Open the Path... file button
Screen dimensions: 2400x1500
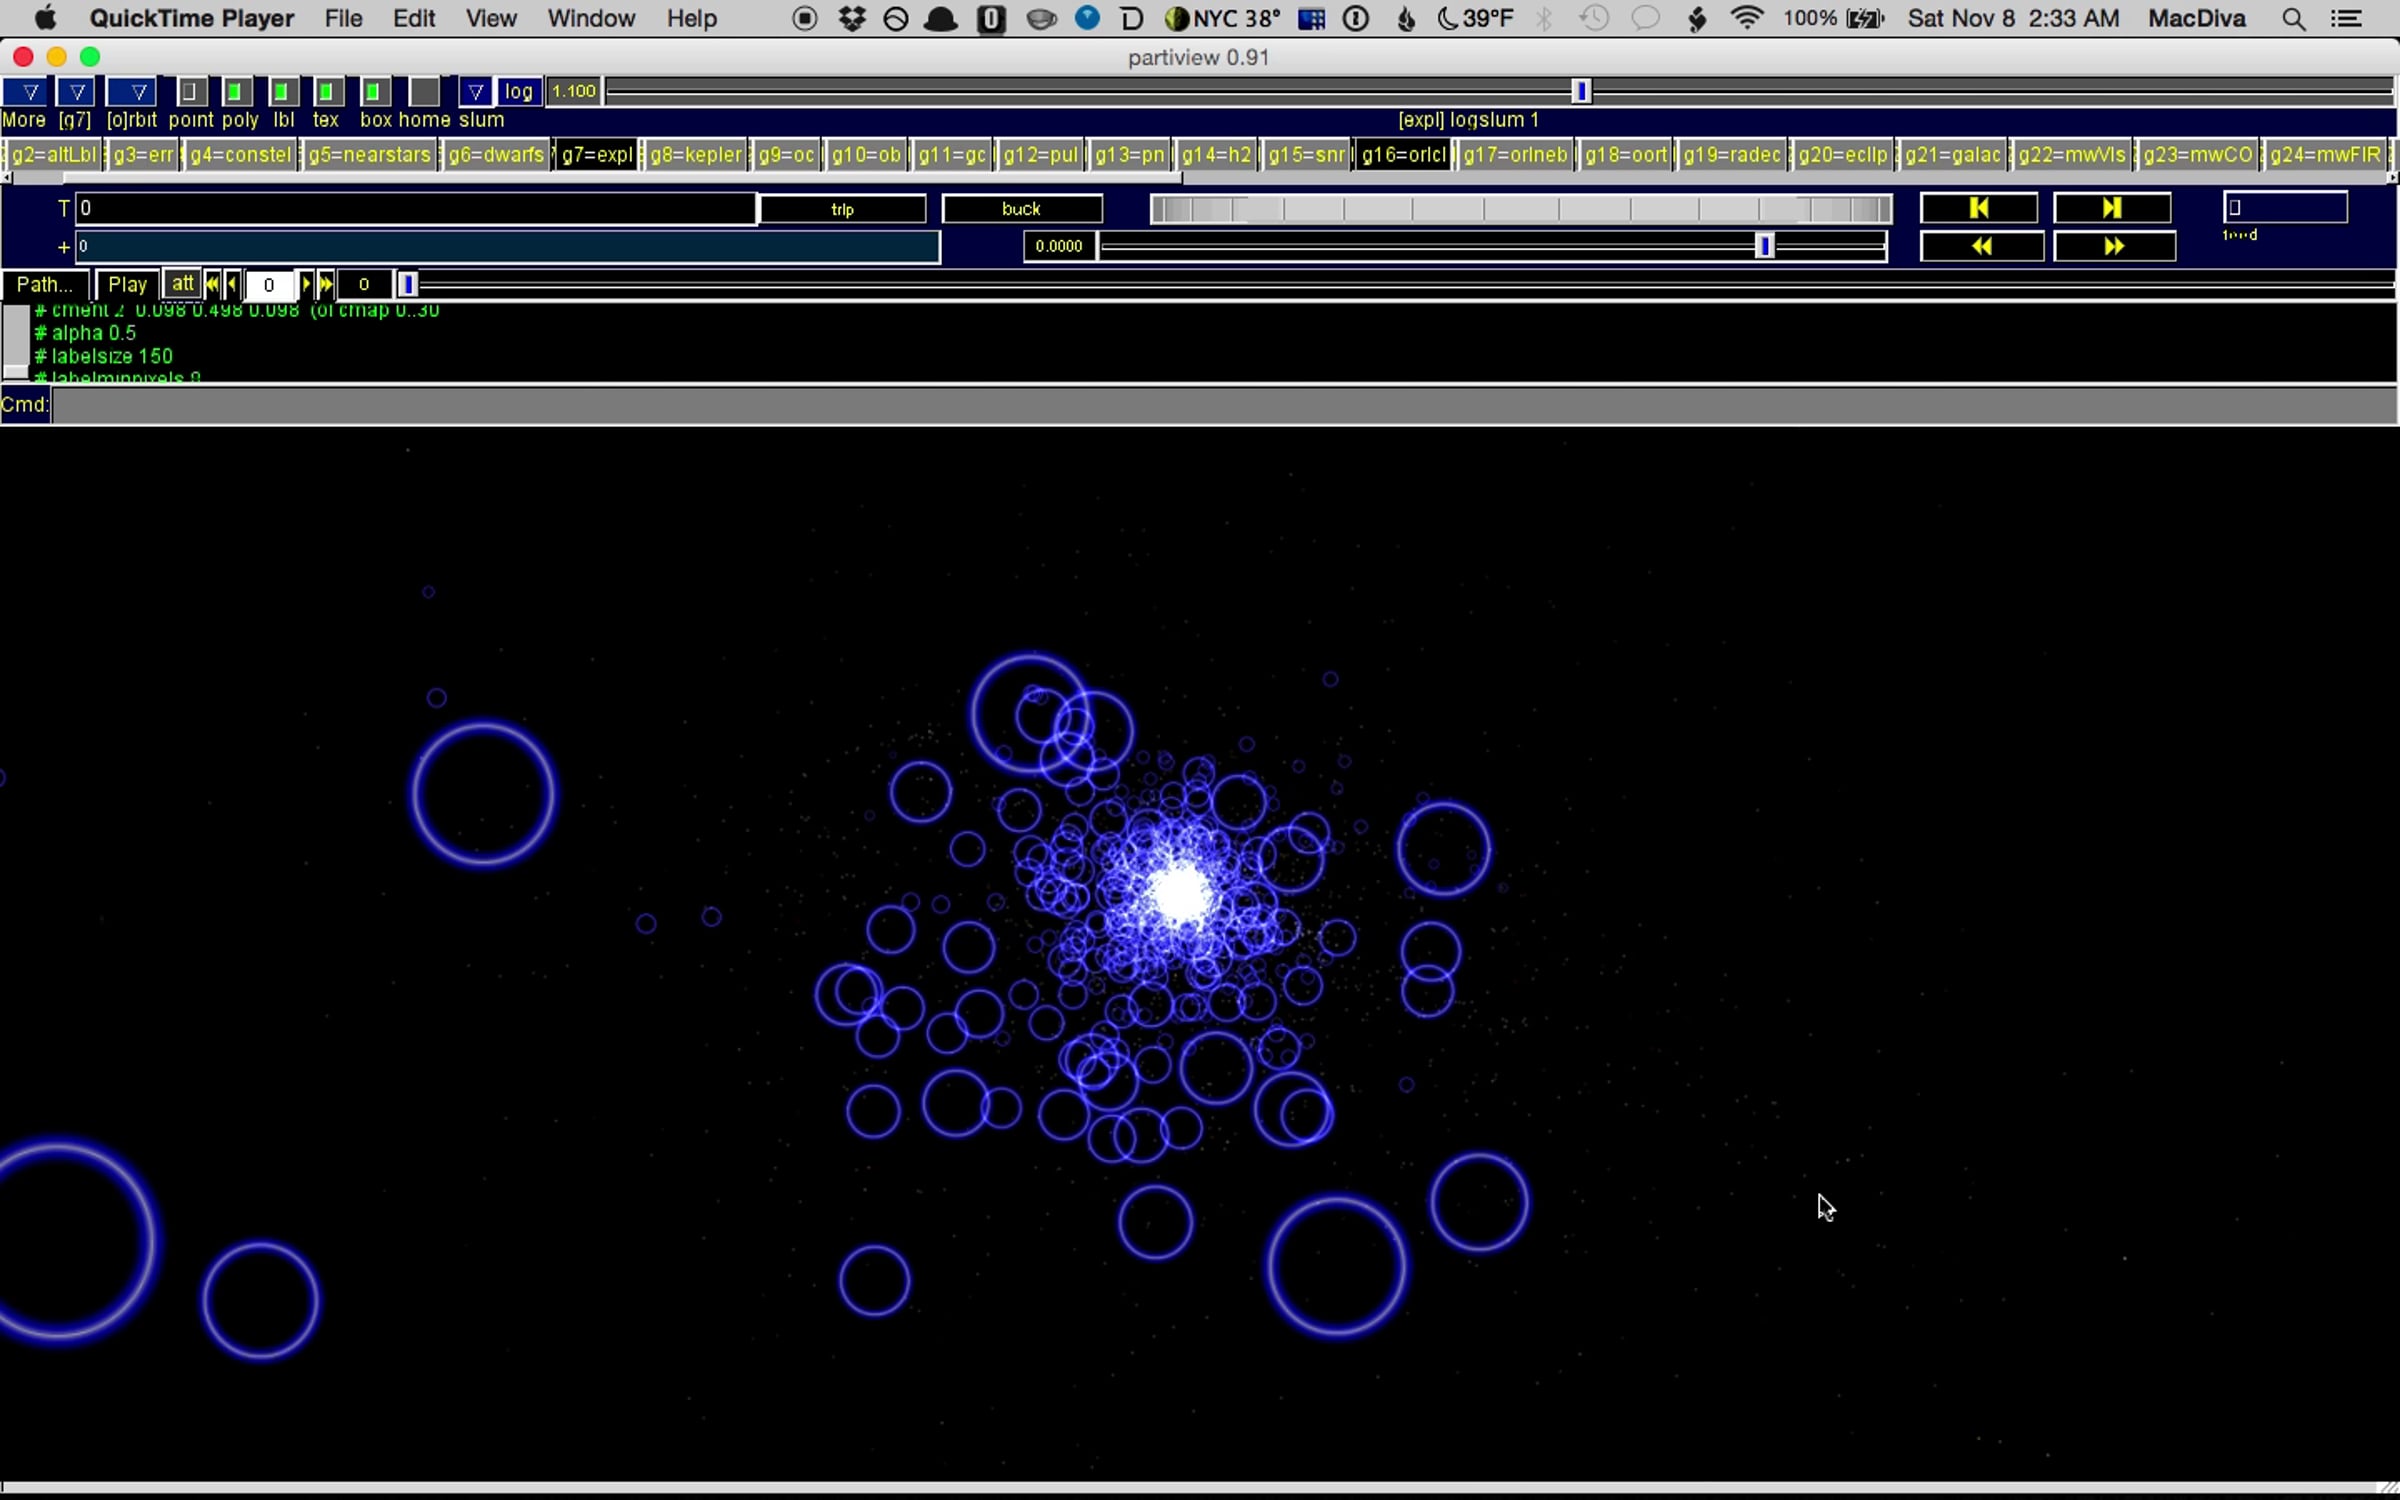tap(44, 285)
